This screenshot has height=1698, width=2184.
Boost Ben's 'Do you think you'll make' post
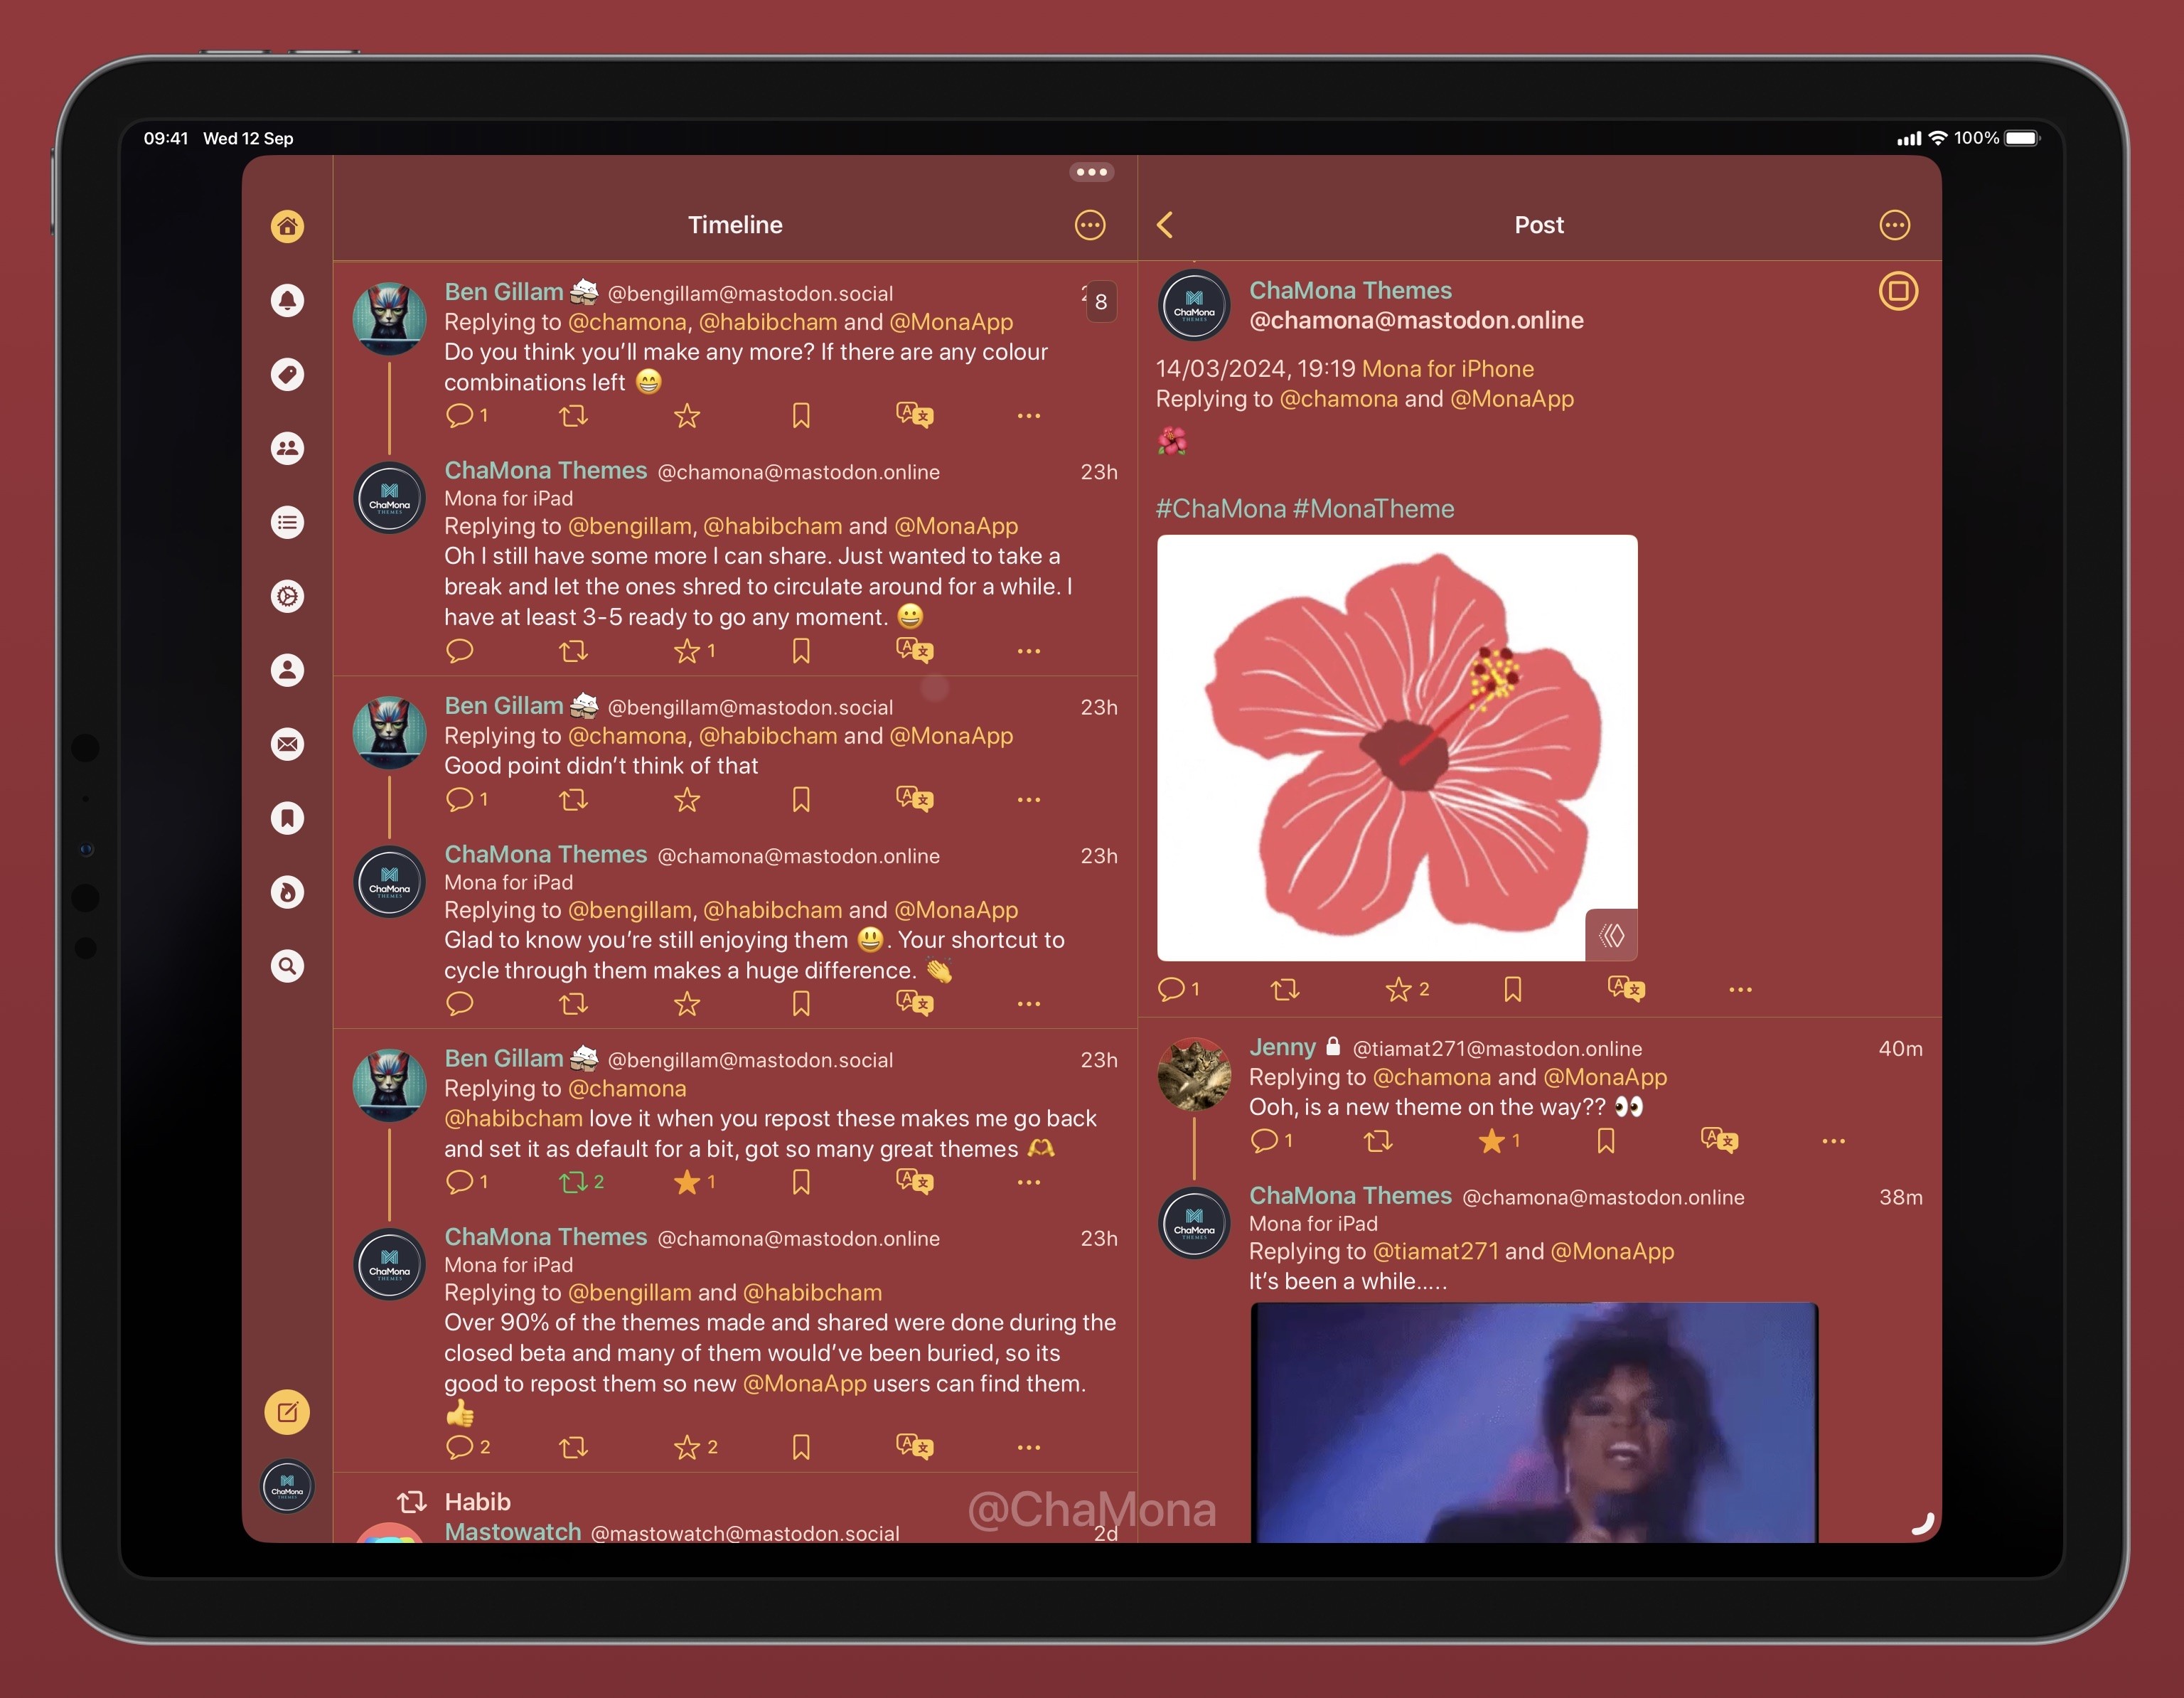(x=573, y=415)
